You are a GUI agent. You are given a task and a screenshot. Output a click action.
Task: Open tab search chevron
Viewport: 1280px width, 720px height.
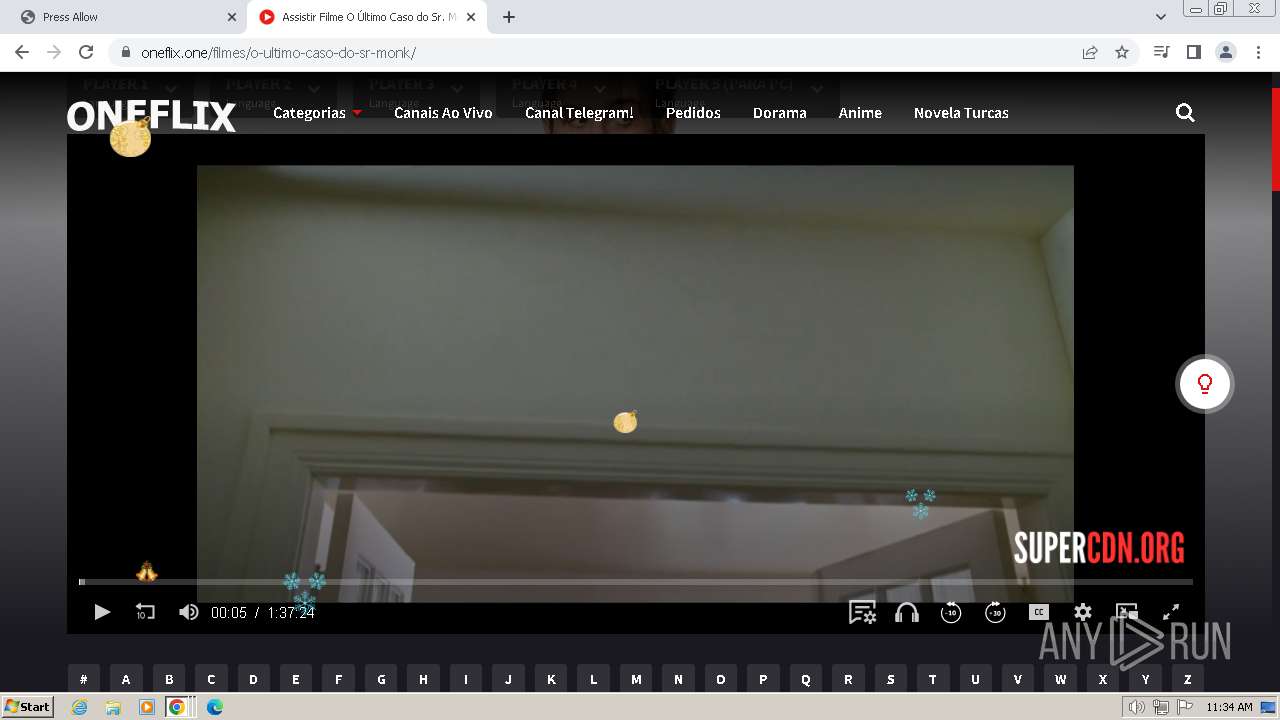coord(1161,17)
